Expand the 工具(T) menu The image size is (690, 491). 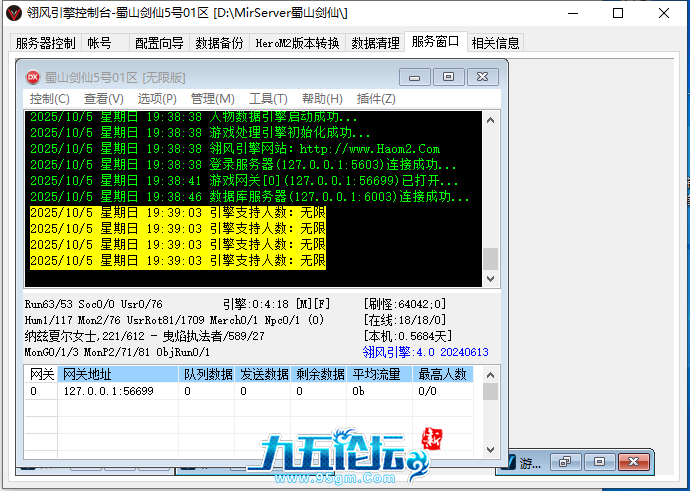267,99
